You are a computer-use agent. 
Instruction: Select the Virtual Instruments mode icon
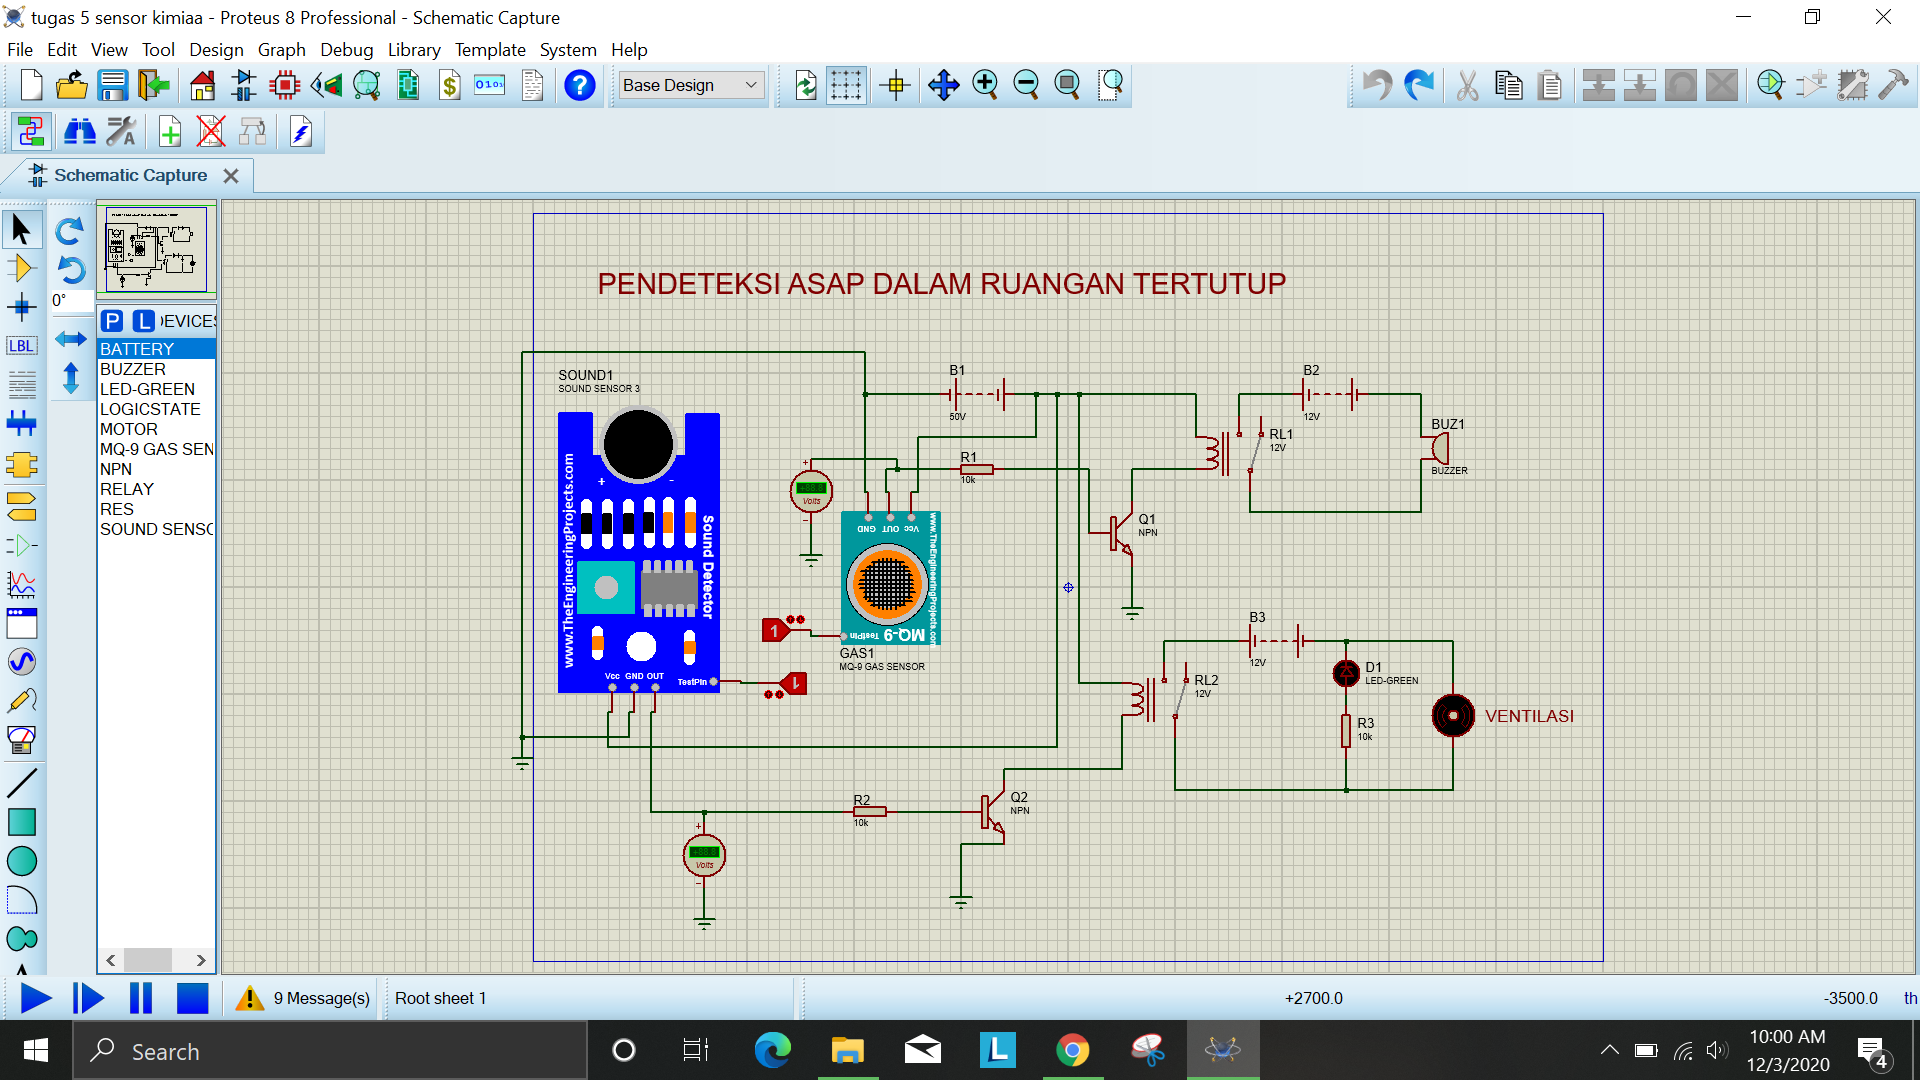pos(21,740)
